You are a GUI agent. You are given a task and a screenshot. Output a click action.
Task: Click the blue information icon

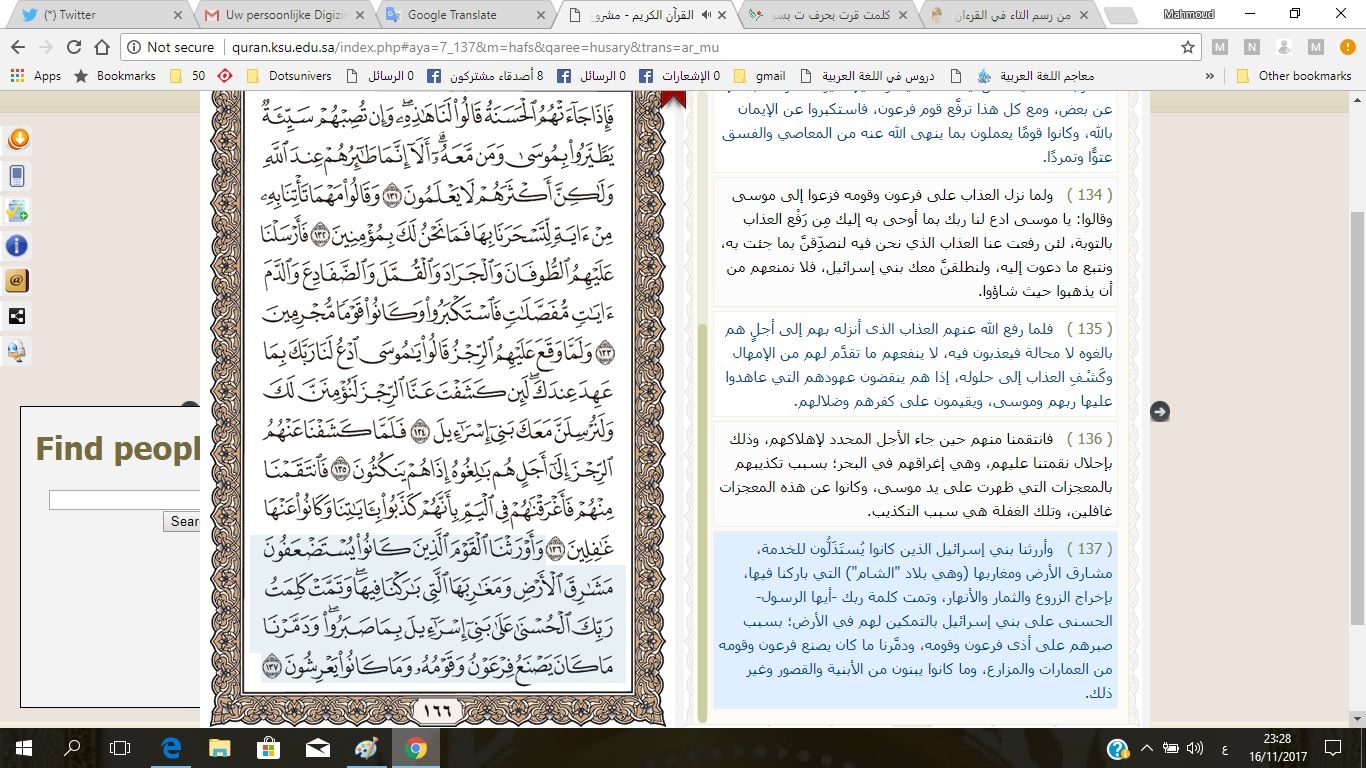(17, 246)
